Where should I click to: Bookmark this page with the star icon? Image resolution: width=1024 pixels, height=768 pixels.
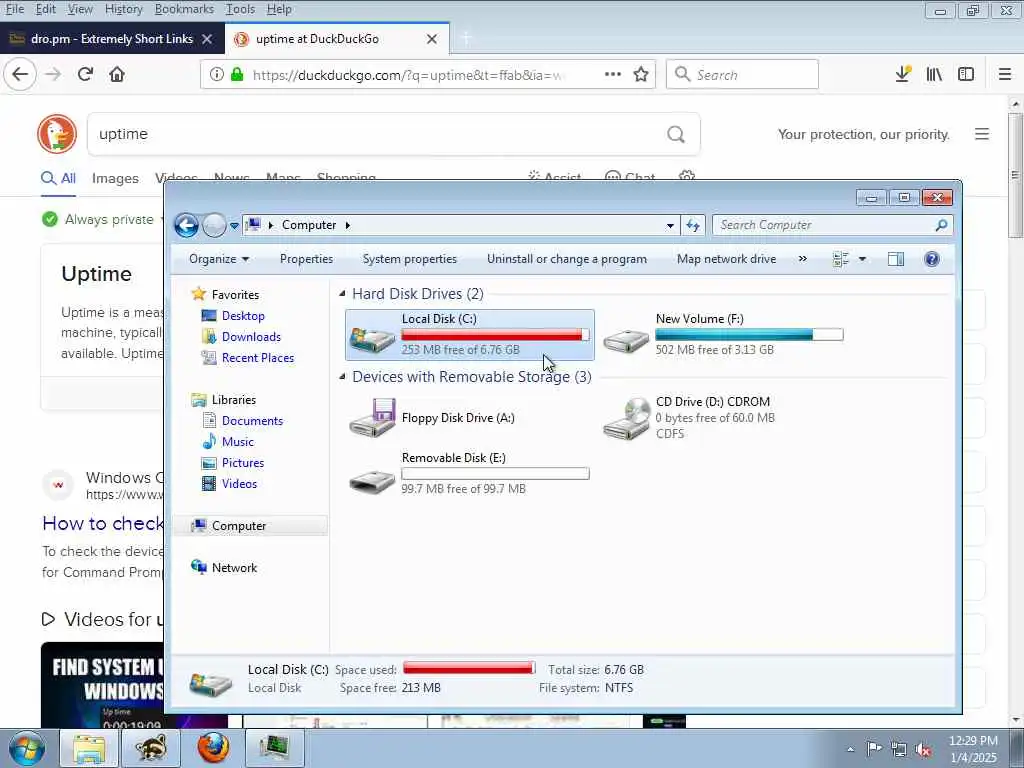coord(641,74)
